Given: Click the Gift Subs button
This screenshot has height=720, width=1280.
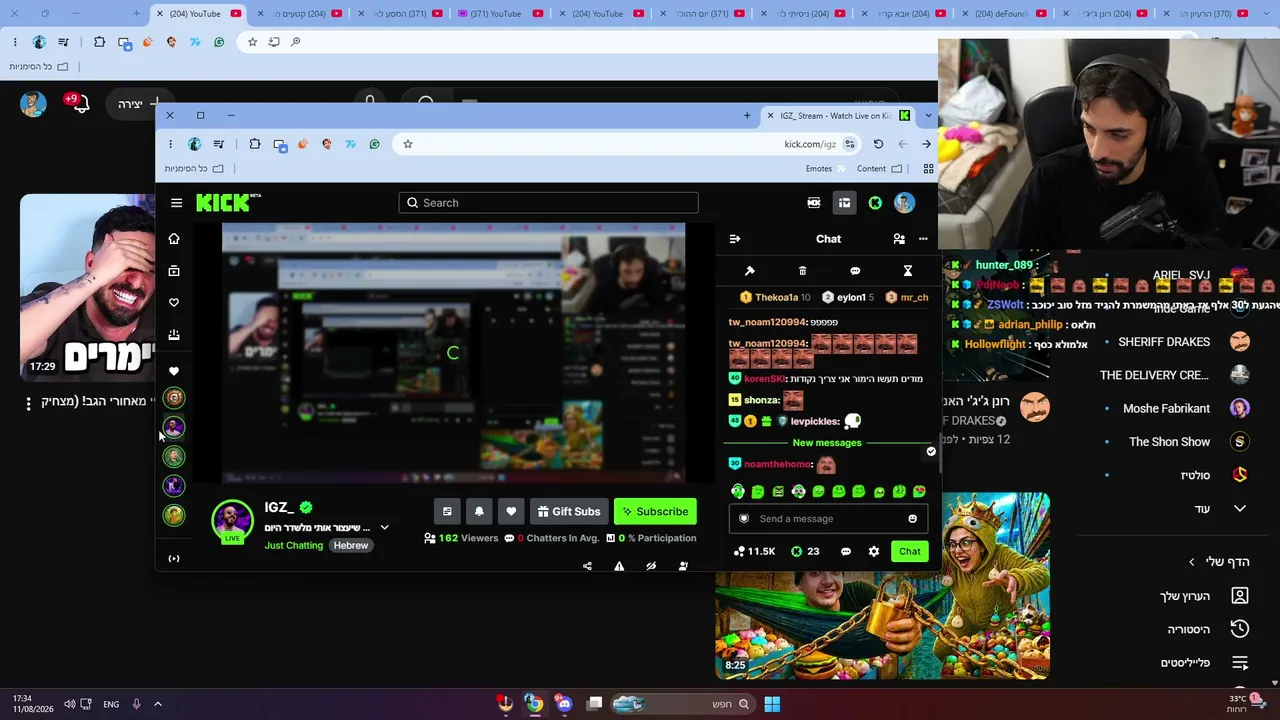Looking at the screenshot, I should click(569, 511).
